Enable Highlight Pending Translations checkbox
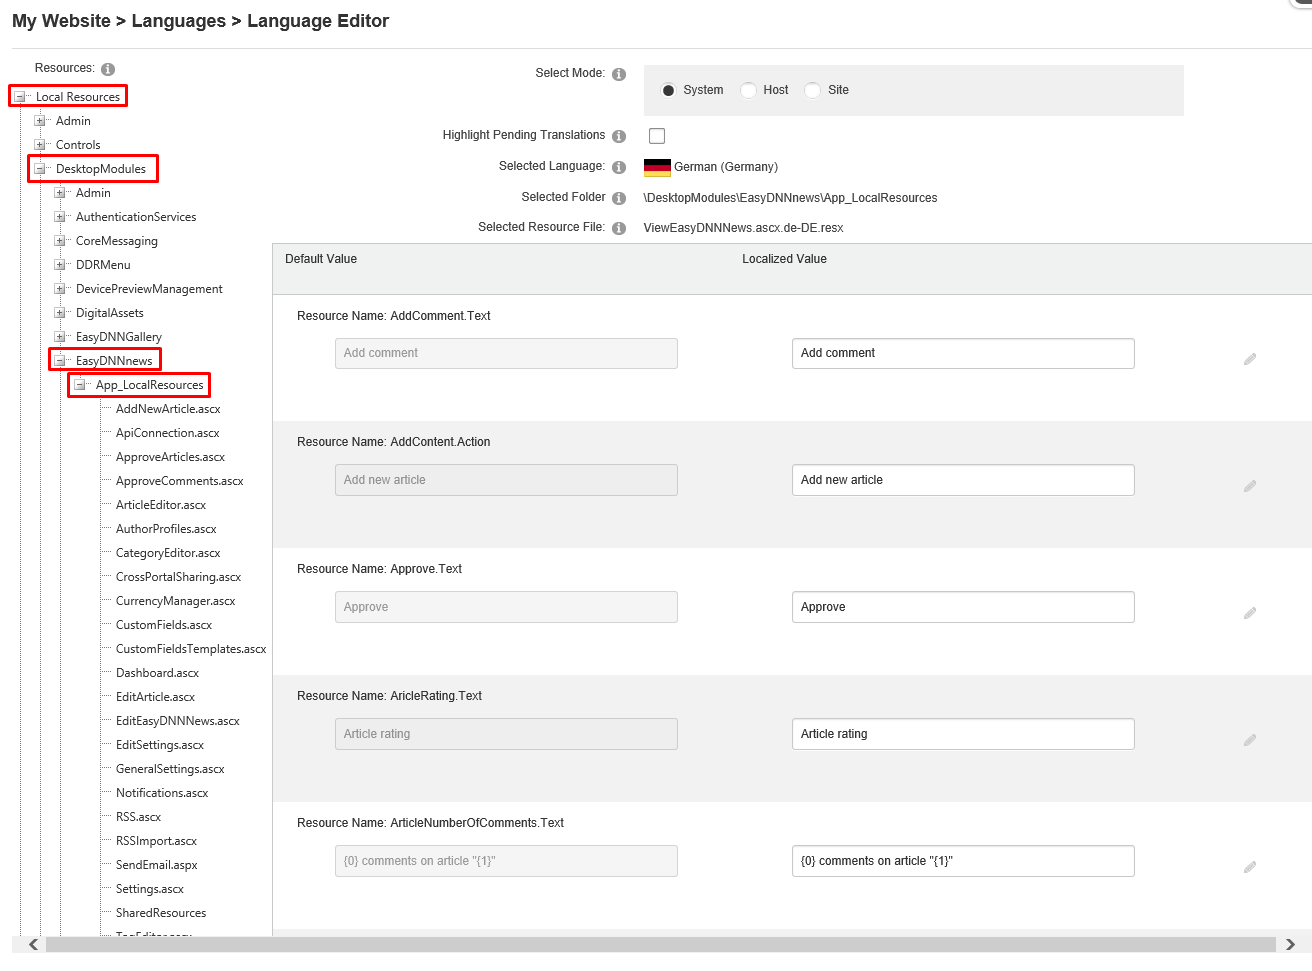Image resolution: width=1312 pixels, height=971 pixels. click(657, 136)
